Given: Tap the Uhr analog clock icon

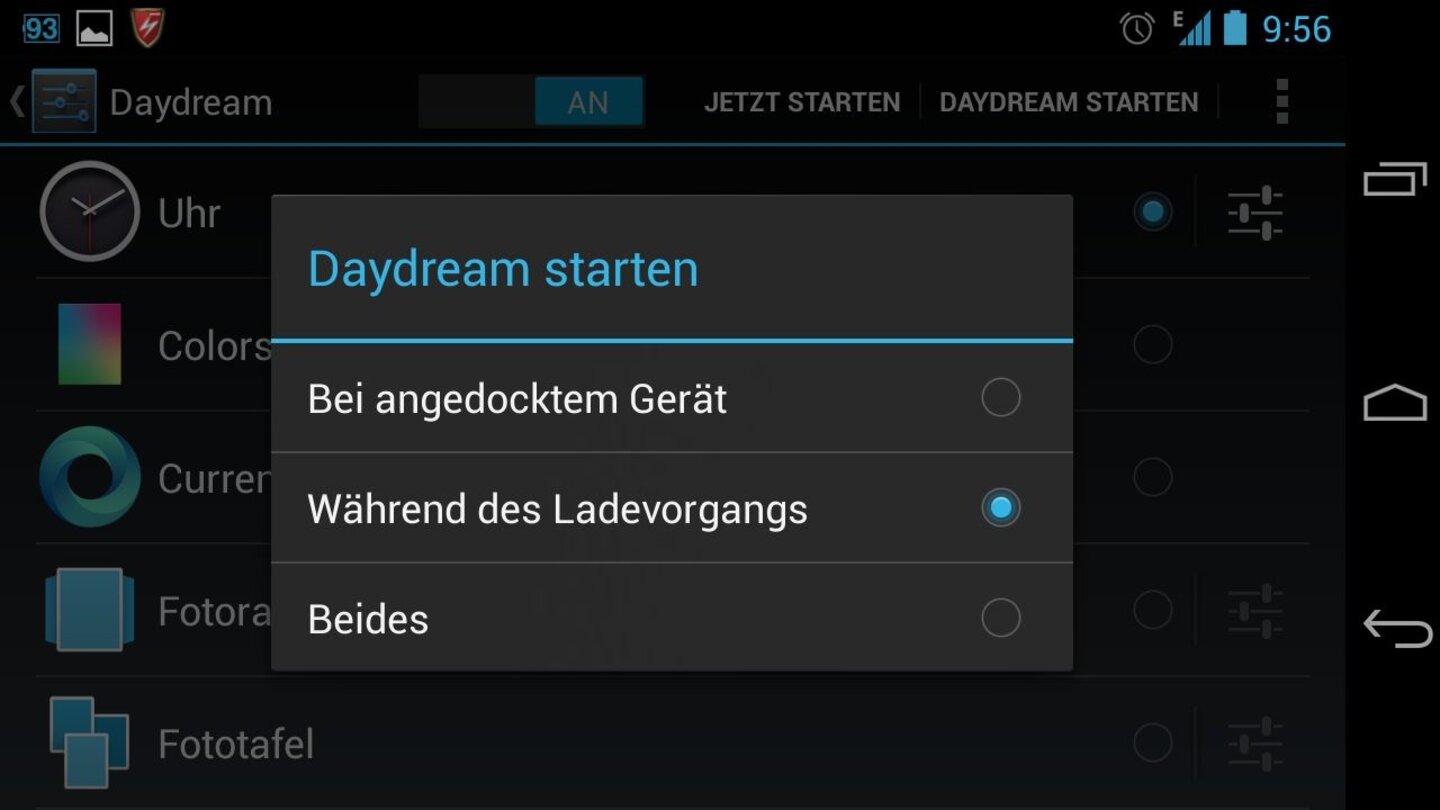Looking at the screenshot, I should coord(89,212).
